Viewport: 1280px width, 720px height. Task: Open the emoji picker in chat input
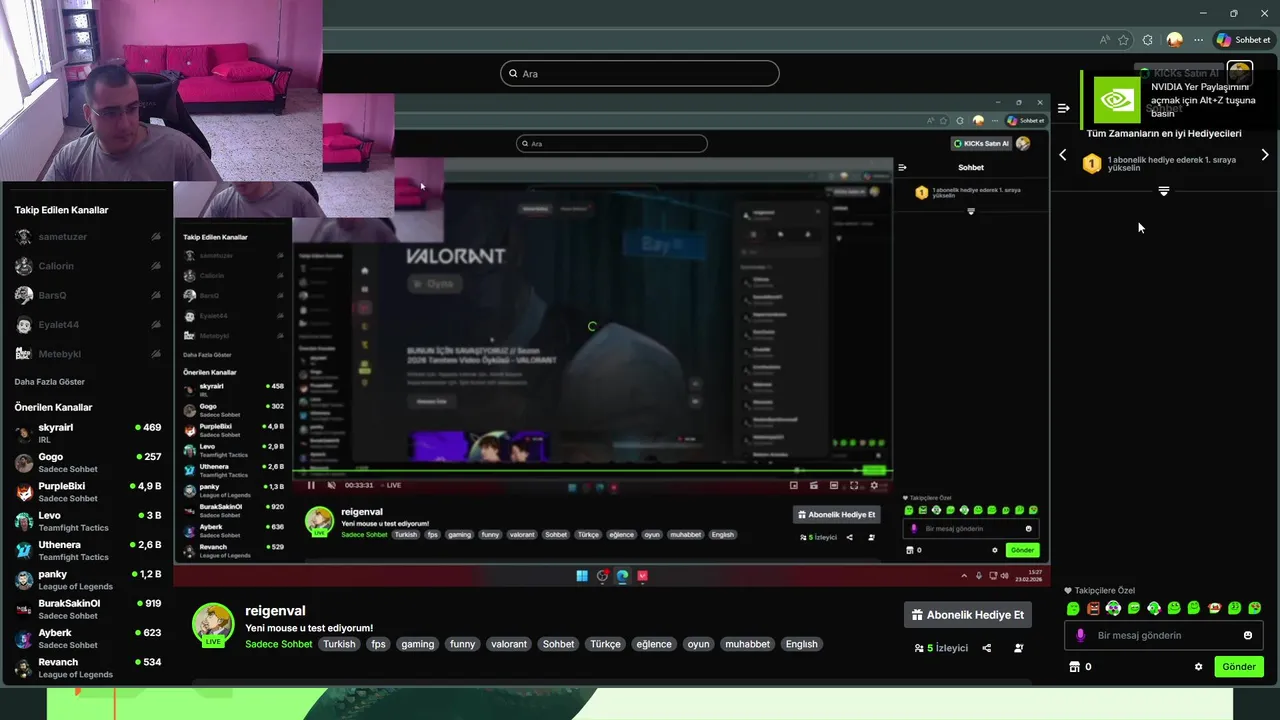1248,635
